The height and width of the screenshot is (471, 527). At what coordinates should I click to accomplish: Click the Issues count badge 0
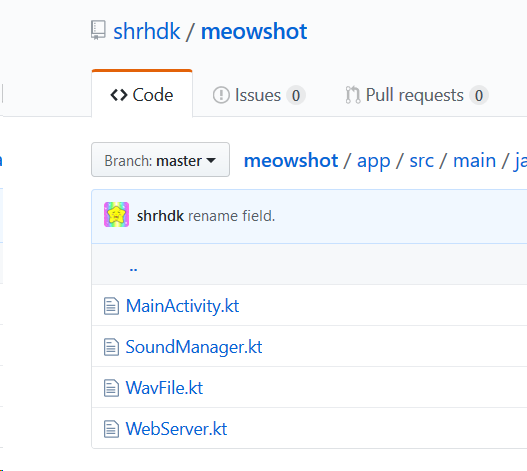[296, 95]
